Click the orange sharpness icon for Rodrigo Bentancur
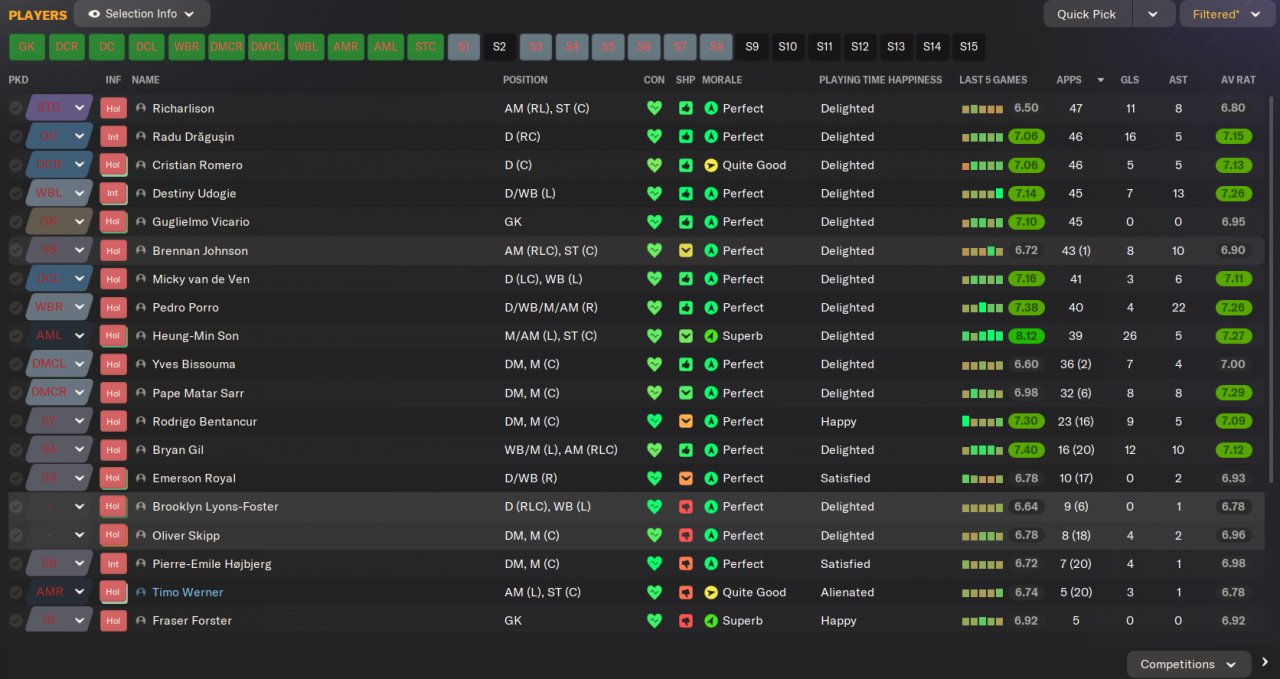This screenshot has width=1280, height=679. [x=685, y=422]
